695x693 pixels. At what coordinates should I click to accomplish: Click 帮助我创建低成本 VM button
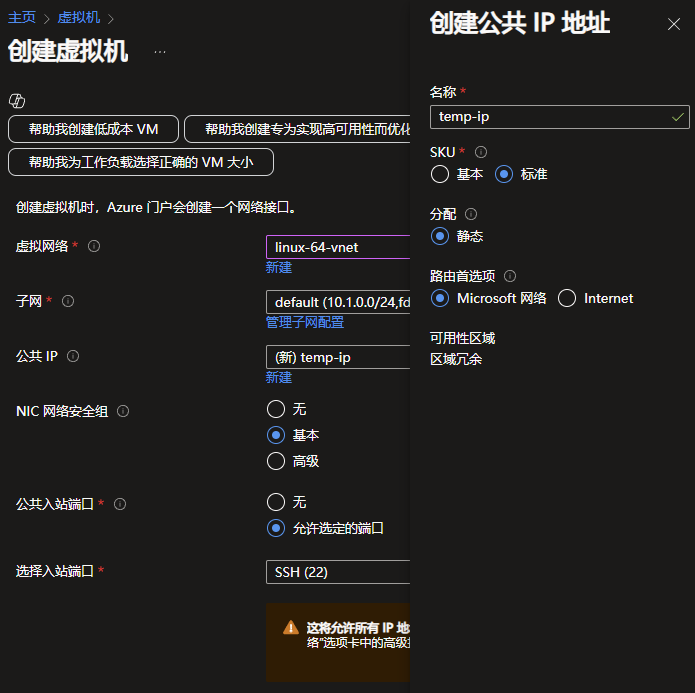click(93, 129)
